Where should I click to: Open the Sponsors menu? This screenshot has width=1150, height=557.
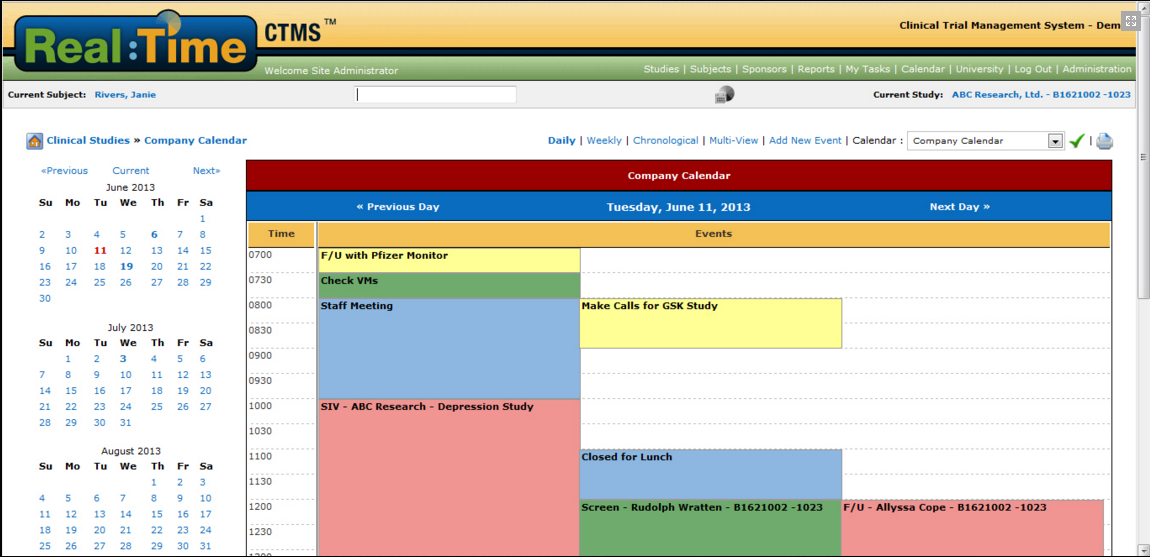(764, 69)
